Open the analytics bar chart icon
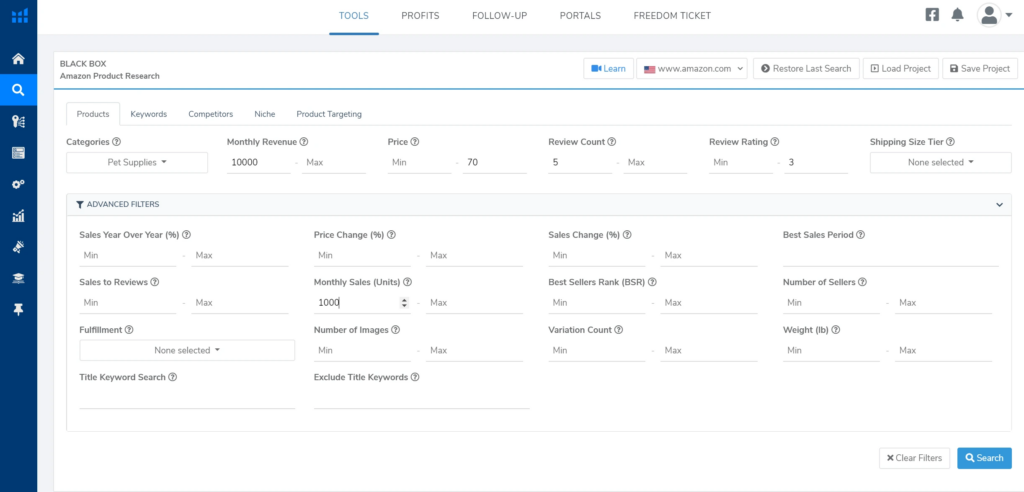The height and width of the screenshot is (492, 1024). (x=18, y=216)
